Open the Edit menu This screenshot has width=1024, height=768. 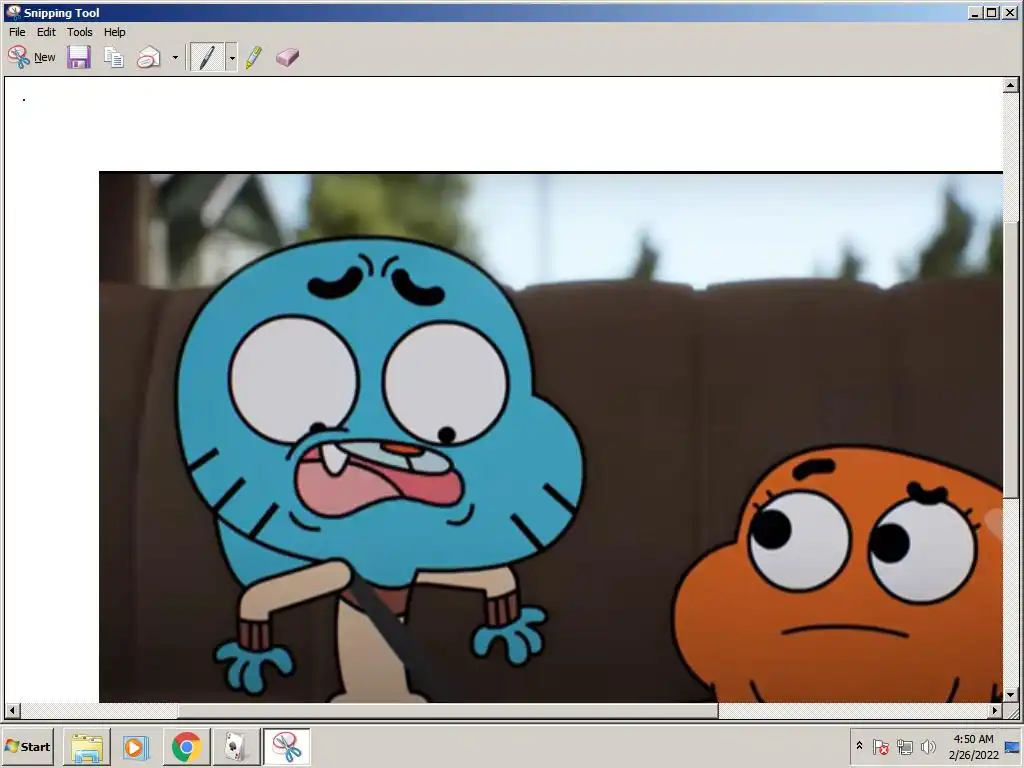click(46, 32)
